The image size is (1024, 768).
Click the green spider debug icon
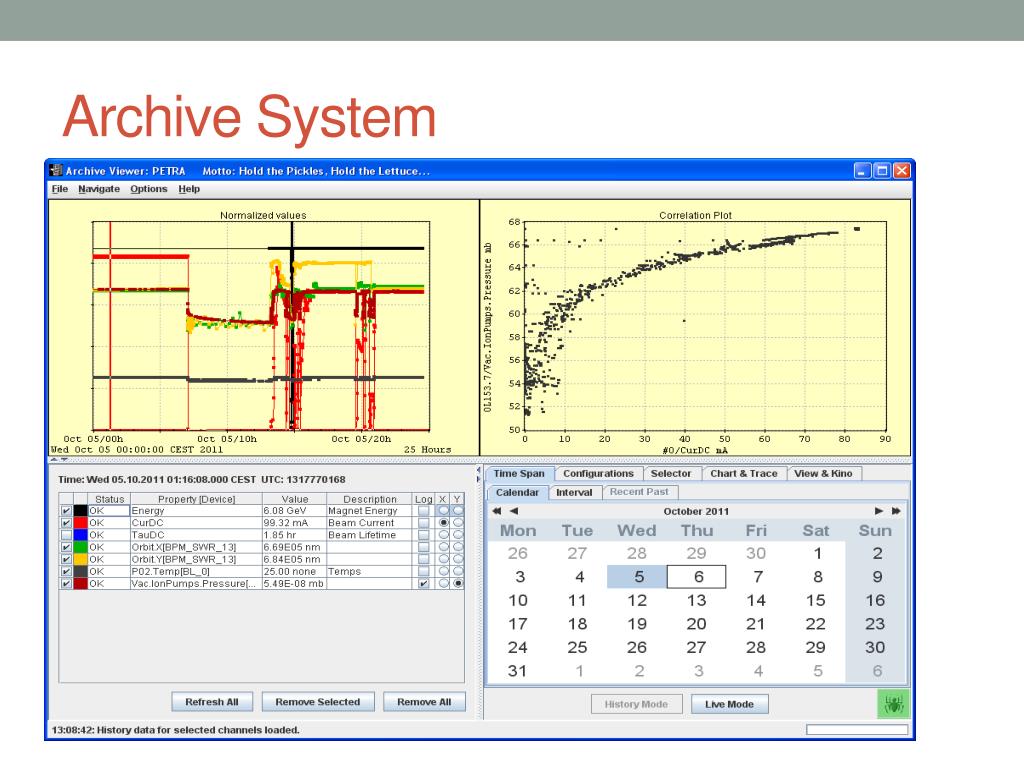[893, 704]
